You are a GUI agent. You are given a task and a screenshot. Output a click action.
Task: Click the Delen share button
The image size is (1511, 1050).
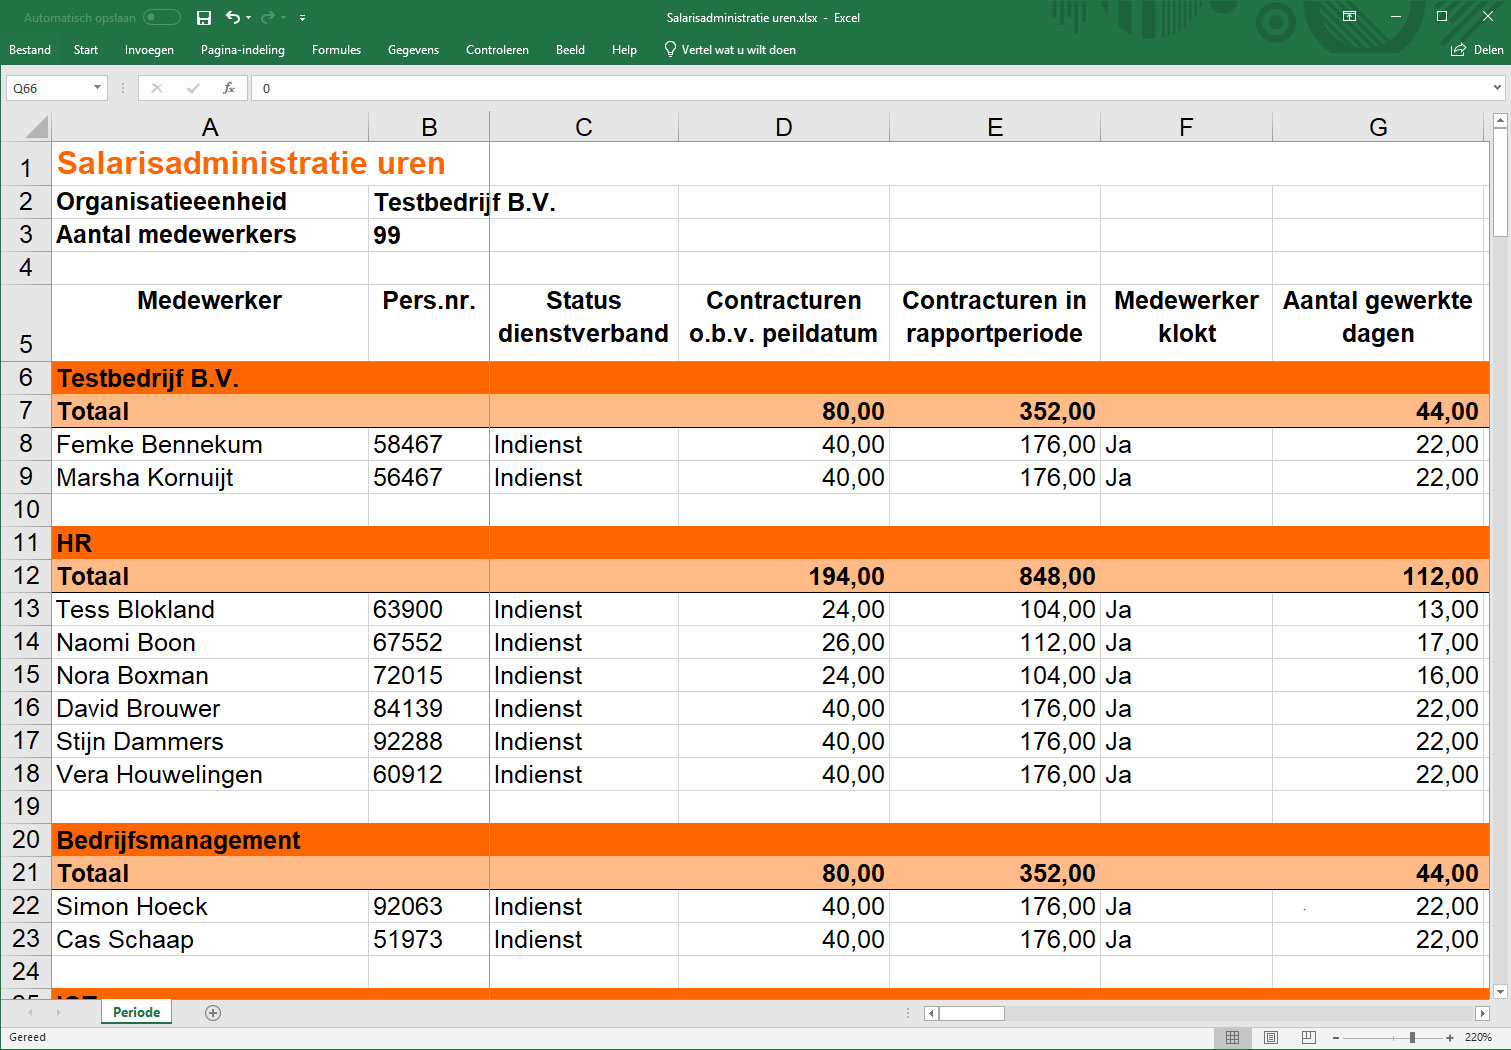click(x=1477, y=50)
